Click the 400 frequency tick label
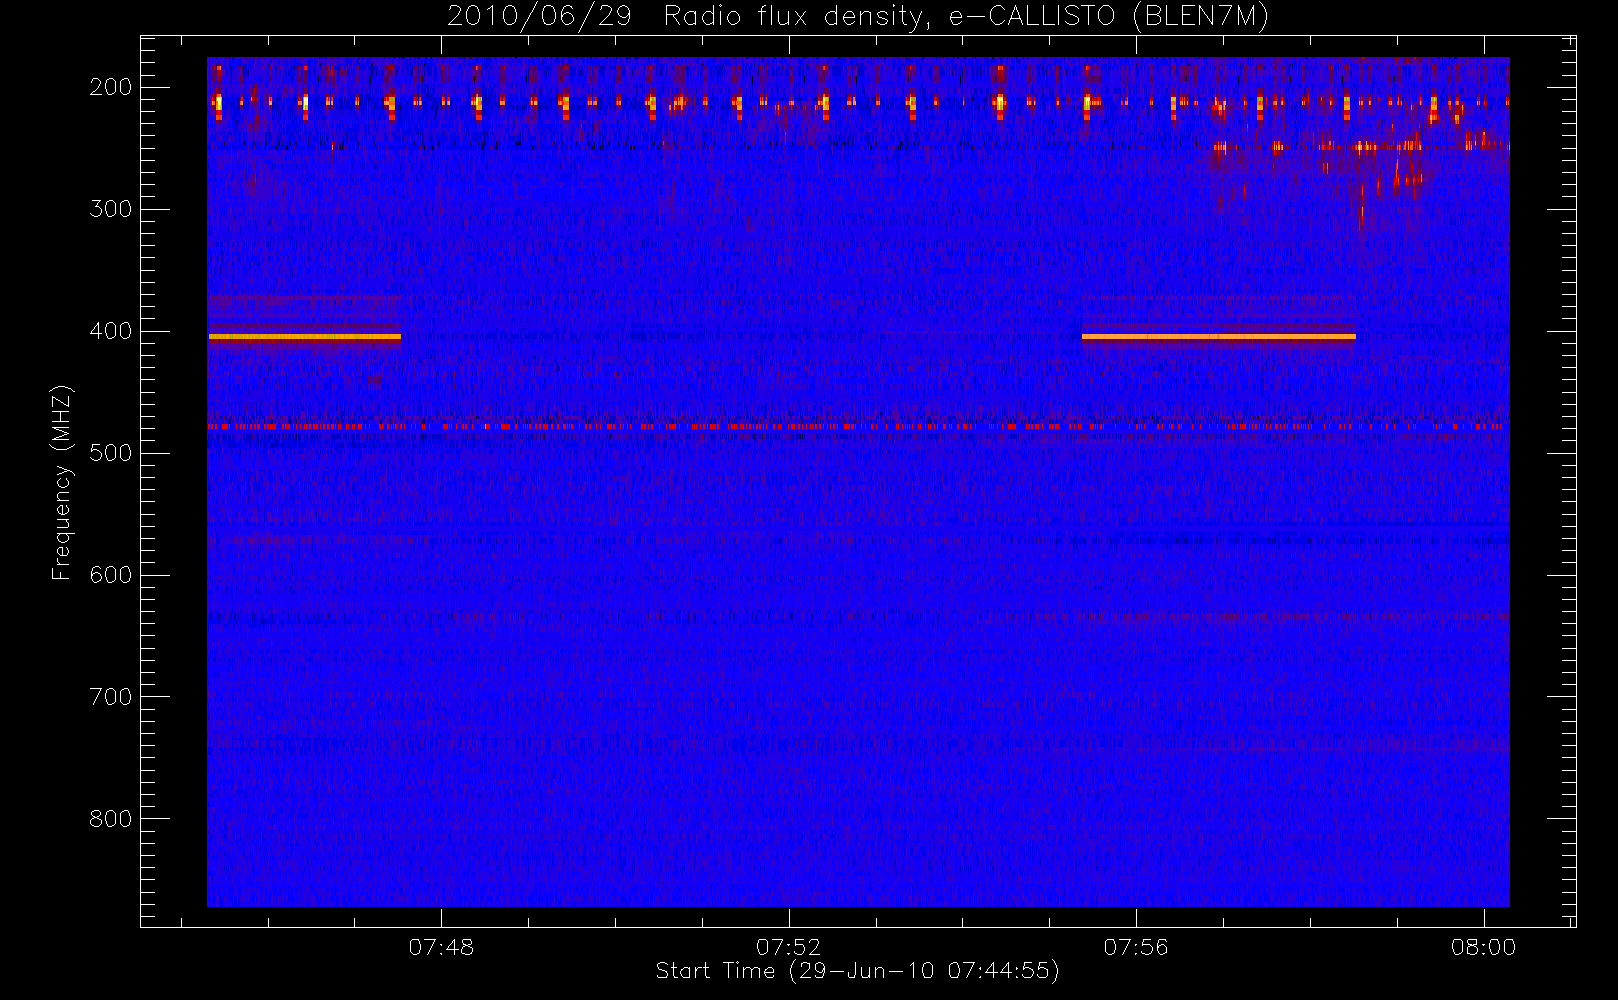The height and width of the screenshot is (1000, 1618). tap(111, 331)
